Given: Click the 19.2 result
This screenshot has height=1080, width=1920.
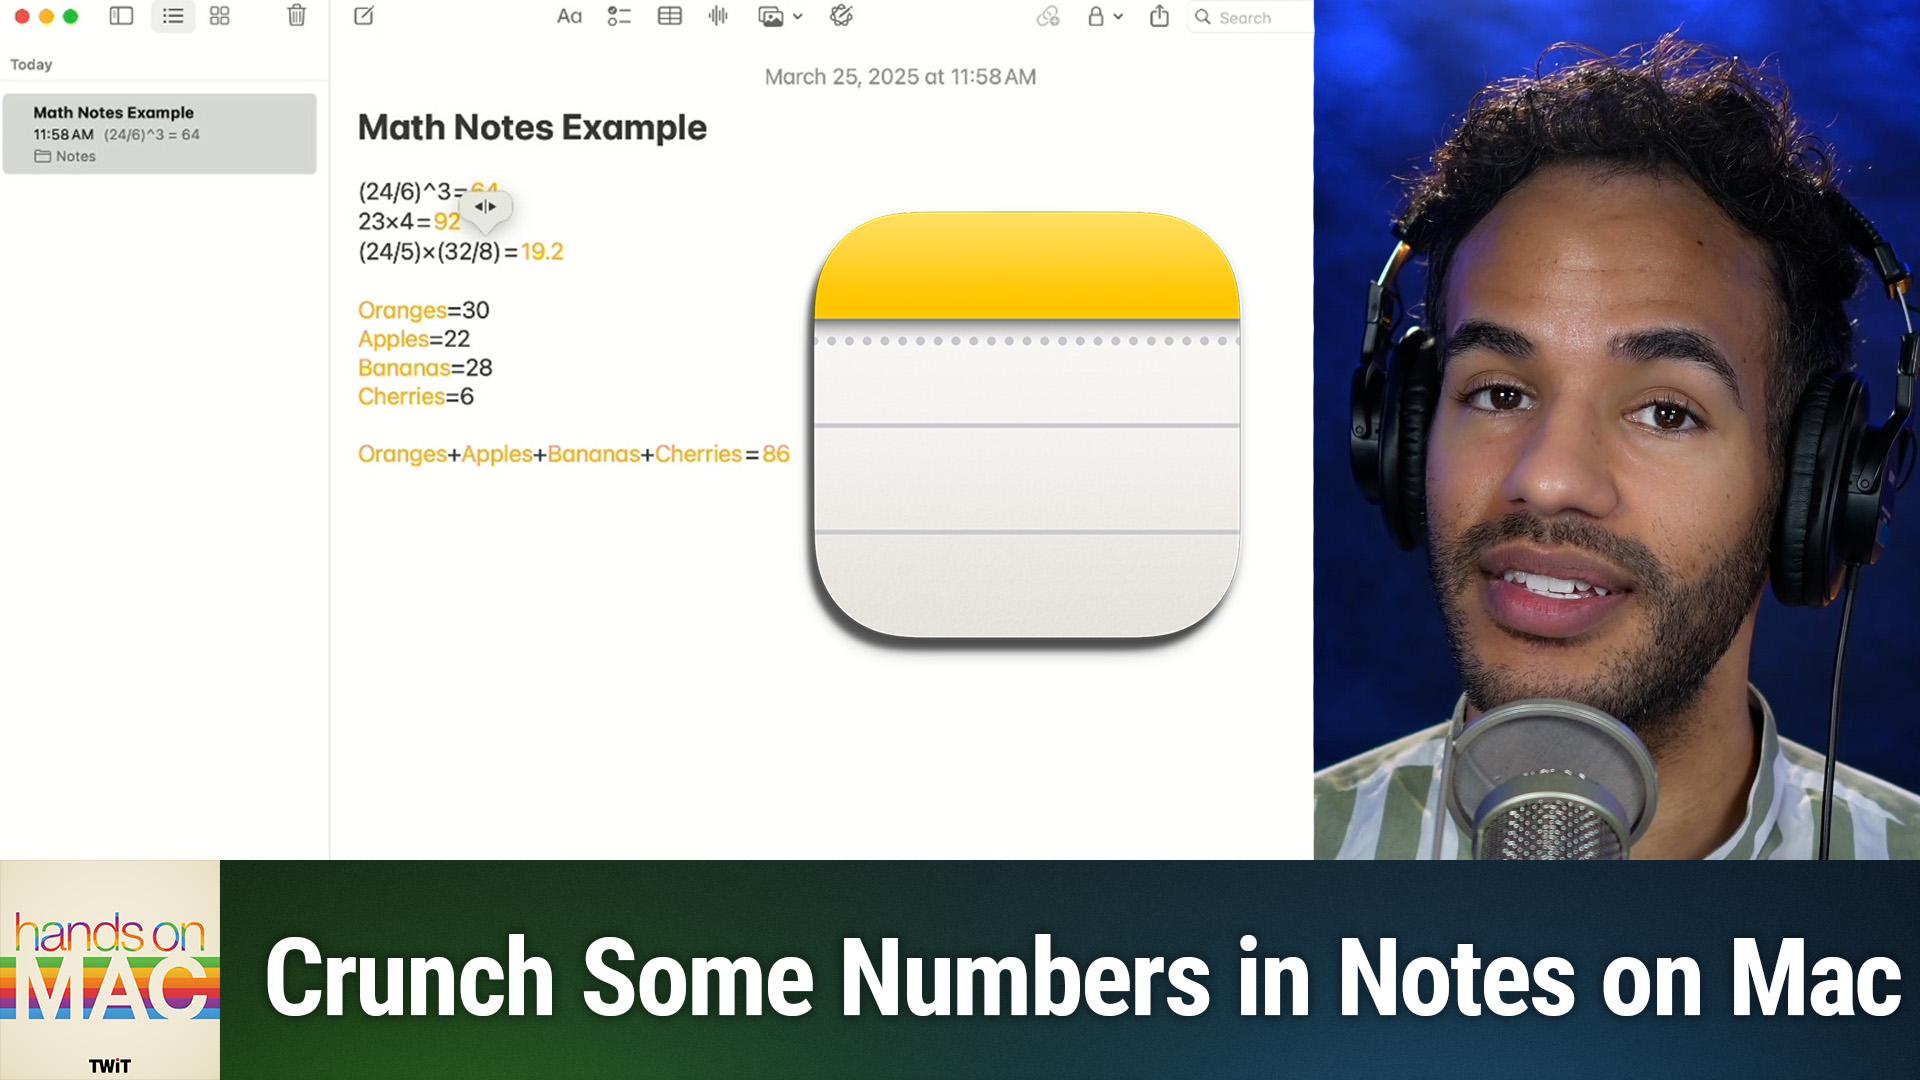Looking at the screenshot, I should coord(542,252).
